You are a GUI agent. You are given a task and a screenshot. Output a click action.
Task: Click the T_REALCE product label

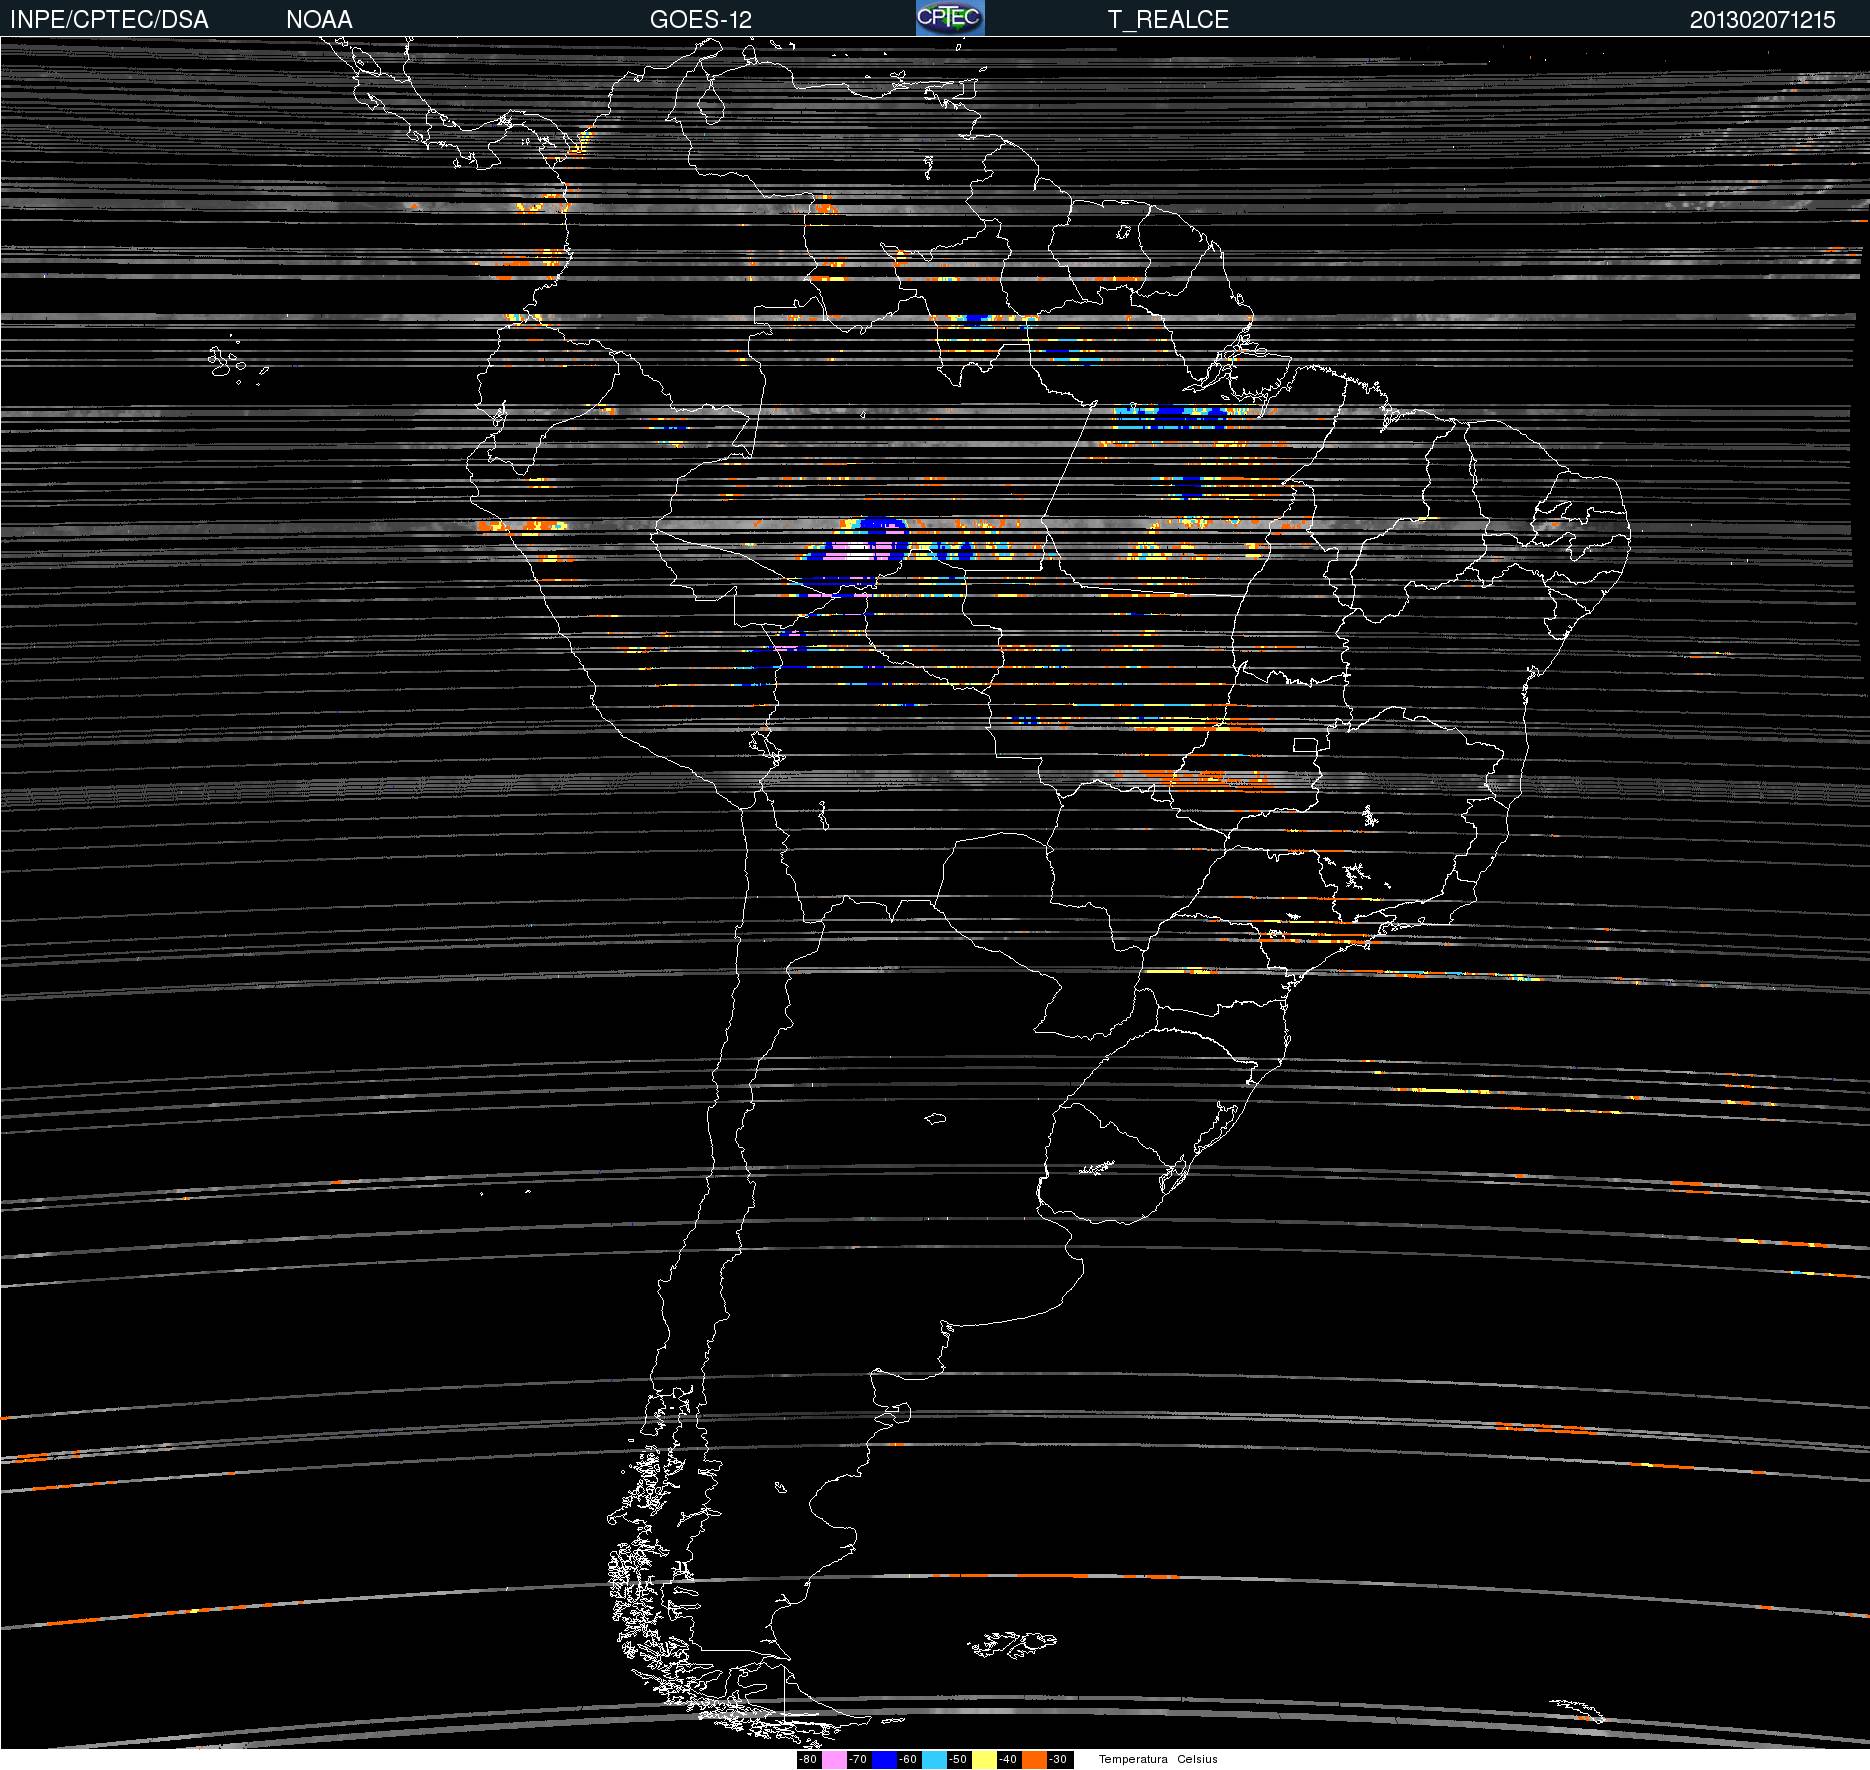pyautogui.click(x=1168, y=20)
